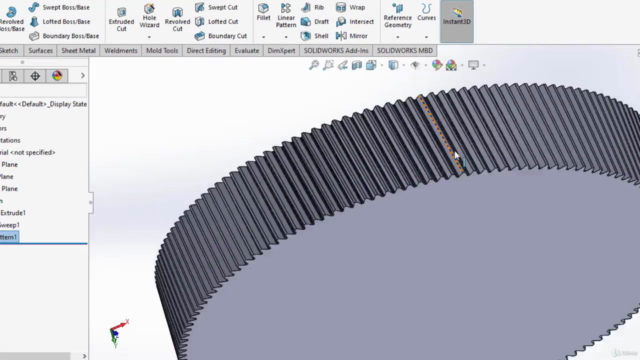Viewport: 640px width, 360px height.
Task: Click the Edit Appearance color ball
Action: click(x=437, y=65)
